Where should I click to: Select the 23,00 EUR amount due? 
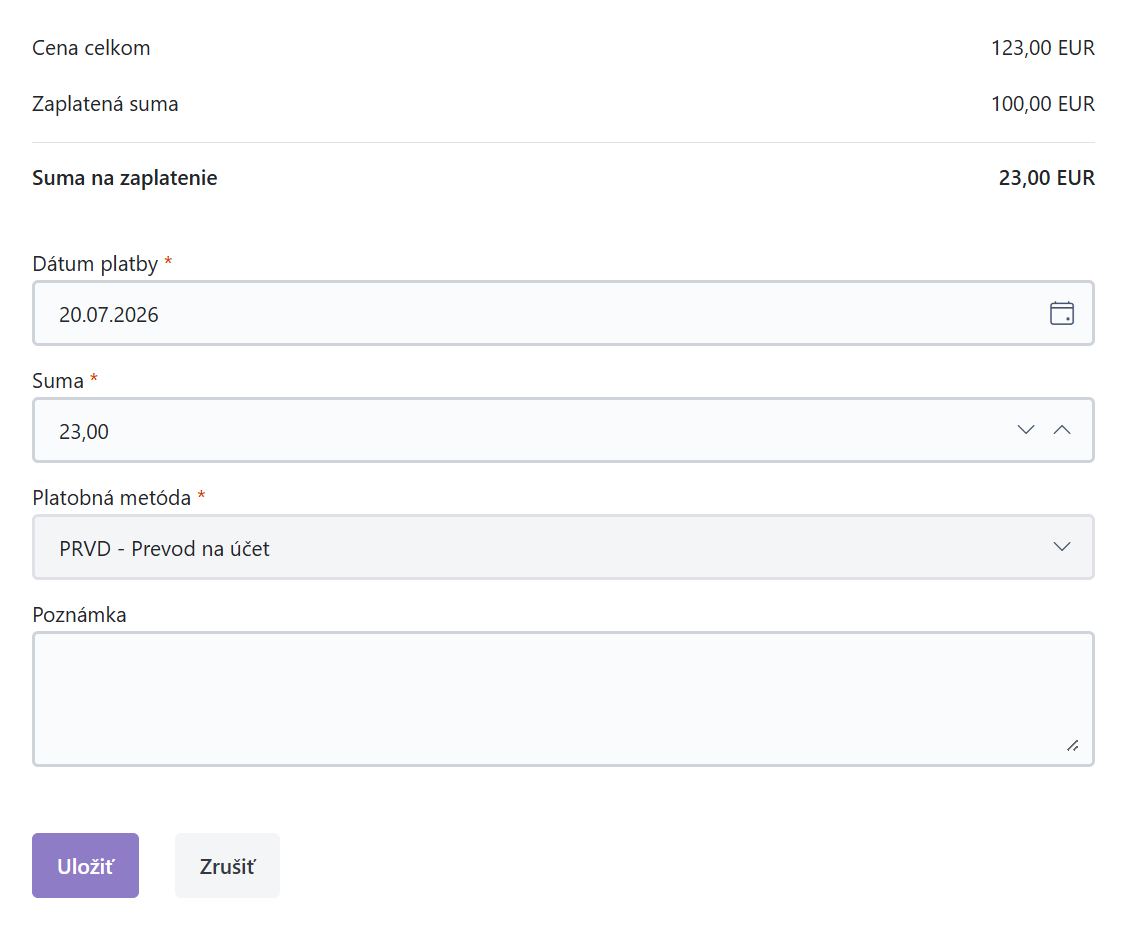tap(1046, 178)
